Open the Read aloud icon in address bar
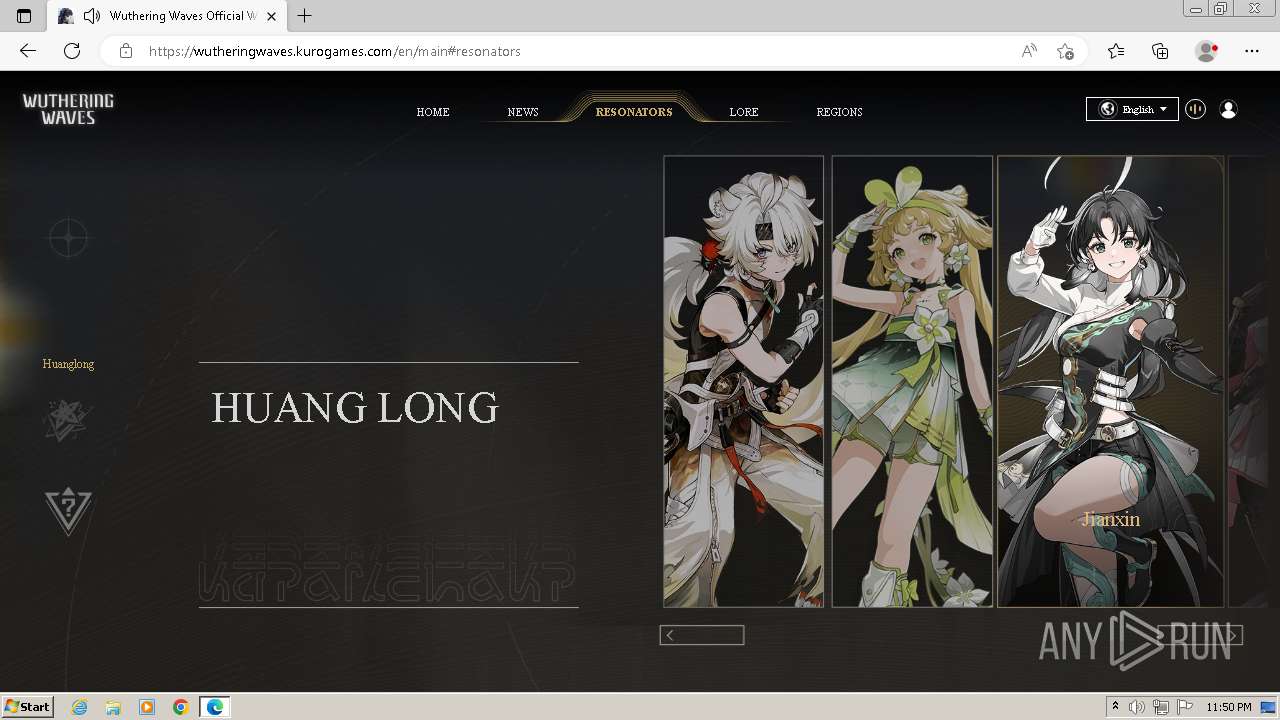 click(x=1029, y=51)
